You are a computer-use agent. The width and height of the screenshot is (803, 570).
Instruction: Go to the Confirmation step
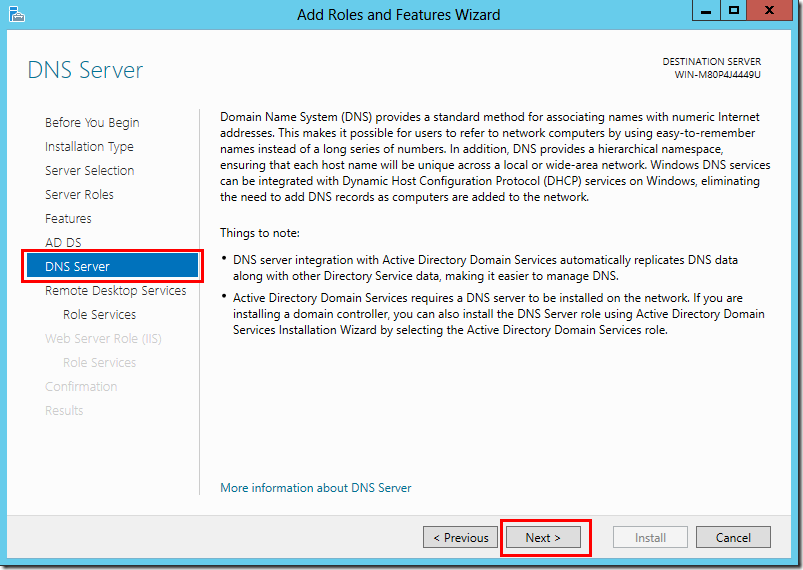(x=81, y=387)
